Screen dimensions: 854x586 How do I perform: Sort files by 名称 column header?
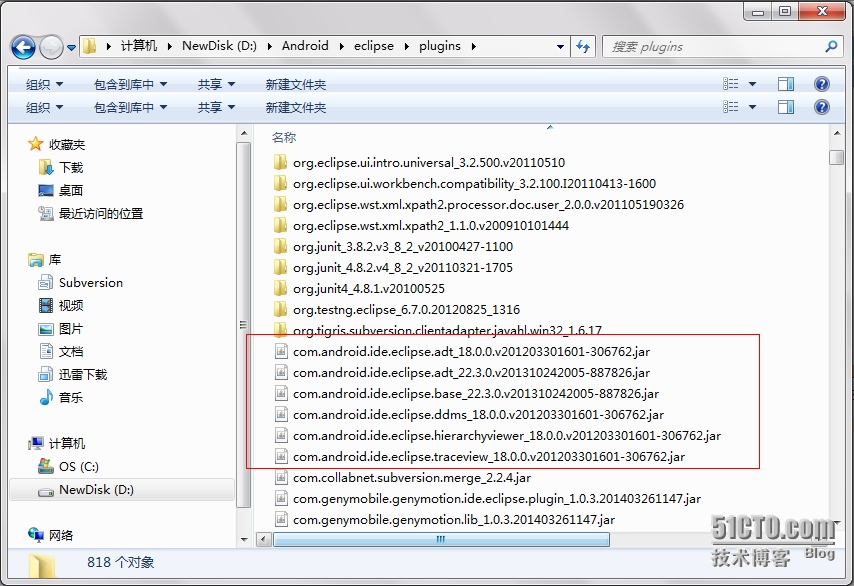click(x=284, y=137)
